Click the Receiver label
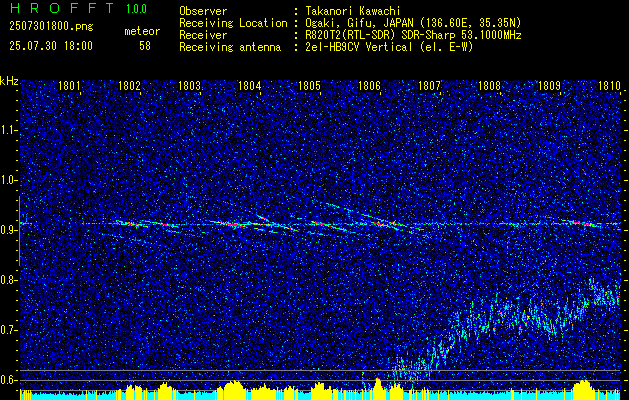The image size is (629, 400). pyautogui.click(x=203, y=35)
